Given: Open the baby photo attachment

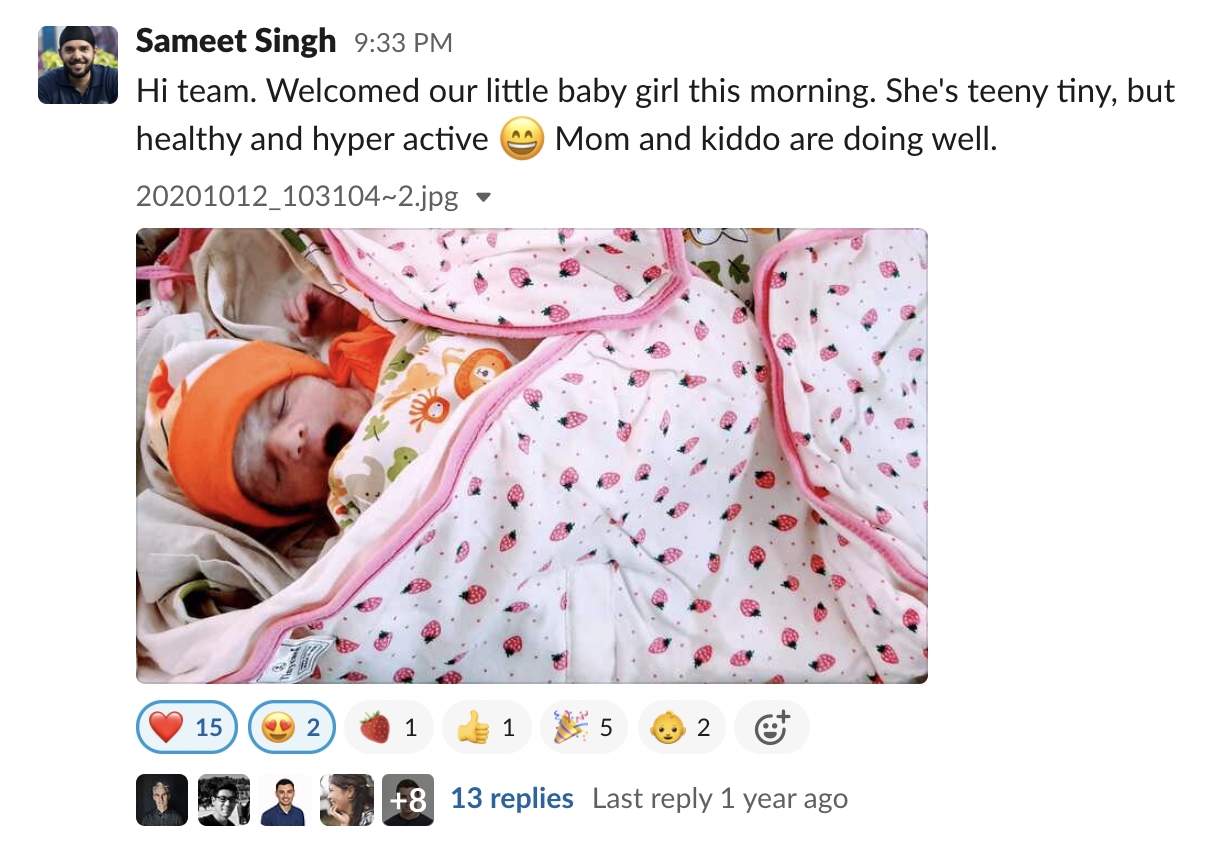Looking at the screenshot, I should [x=531, y=456].
